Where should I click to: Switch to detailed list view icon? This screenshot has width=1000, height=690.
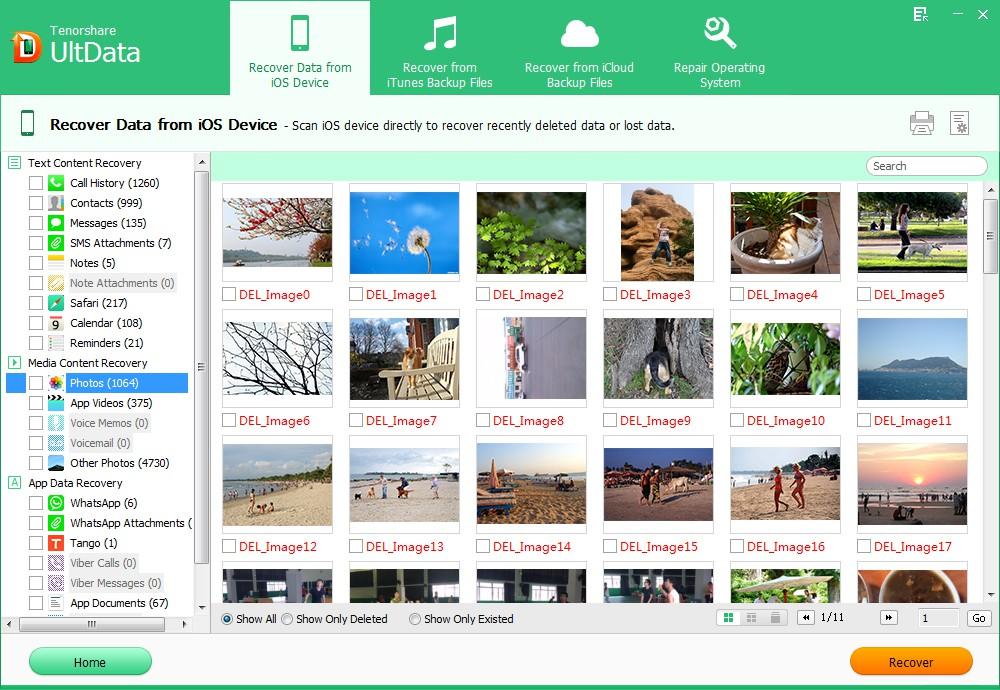click(x=775, y=618)
